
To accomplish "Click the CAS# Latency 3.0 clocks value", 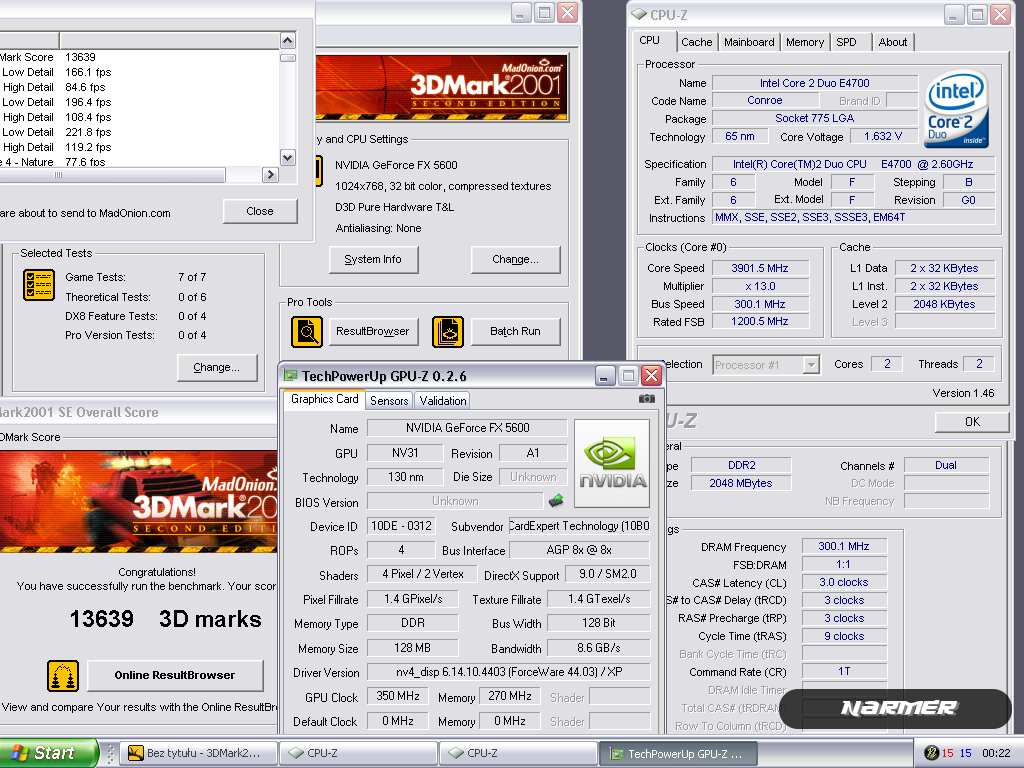I will coord(844,582).
